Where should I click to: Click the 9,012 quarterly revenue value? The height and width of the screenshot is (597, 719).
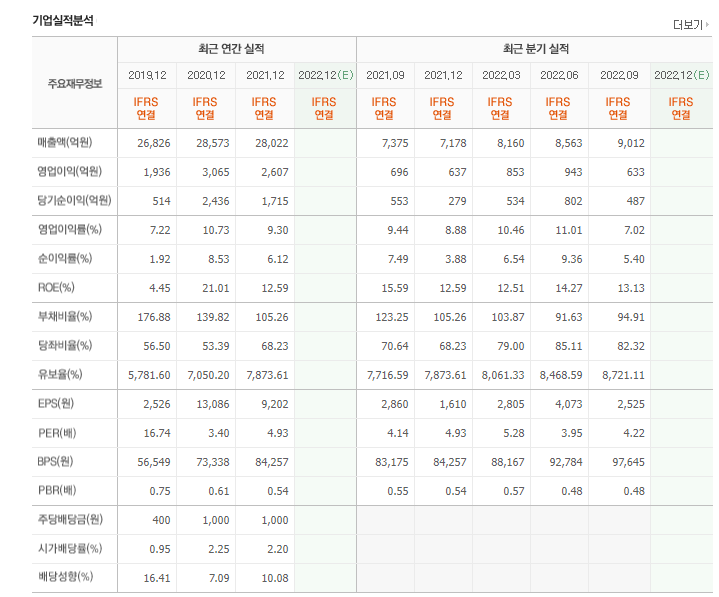click(631, 143)
